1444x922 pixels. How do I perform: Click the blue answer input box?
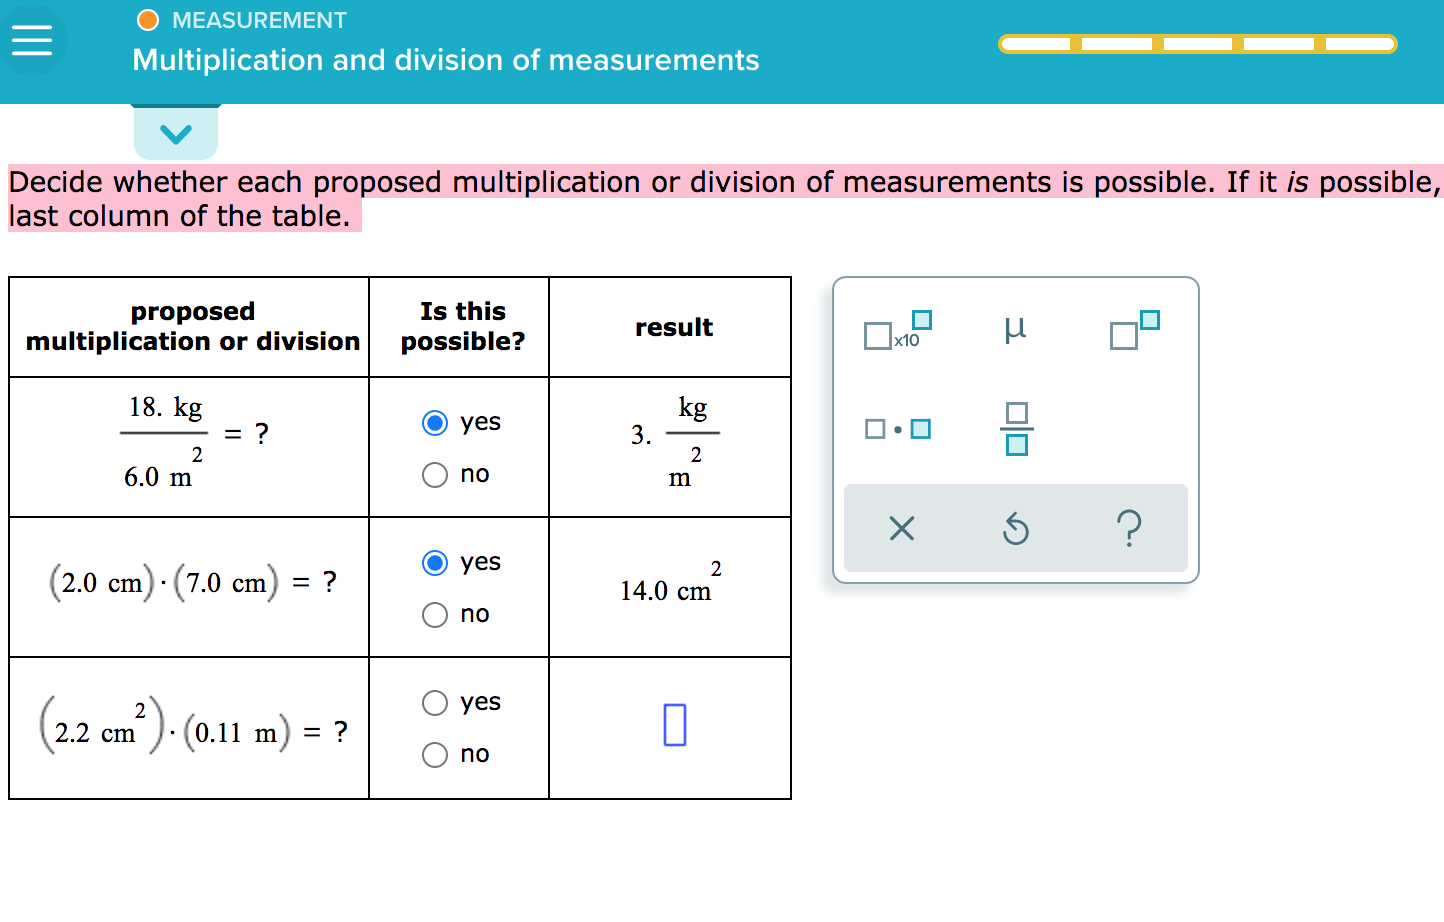coord(673,725)
